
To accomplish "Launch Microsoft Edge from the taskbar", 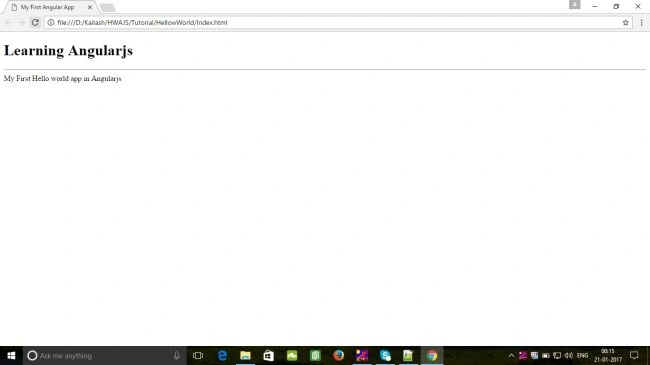I will [222, 355].
